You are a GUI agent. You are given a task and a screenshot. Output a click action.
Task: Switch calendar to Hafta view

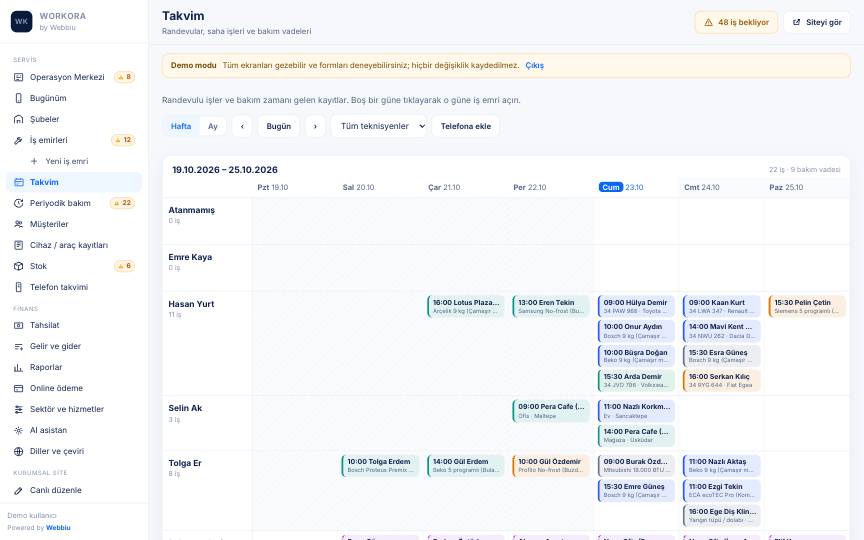click(181, 126)
